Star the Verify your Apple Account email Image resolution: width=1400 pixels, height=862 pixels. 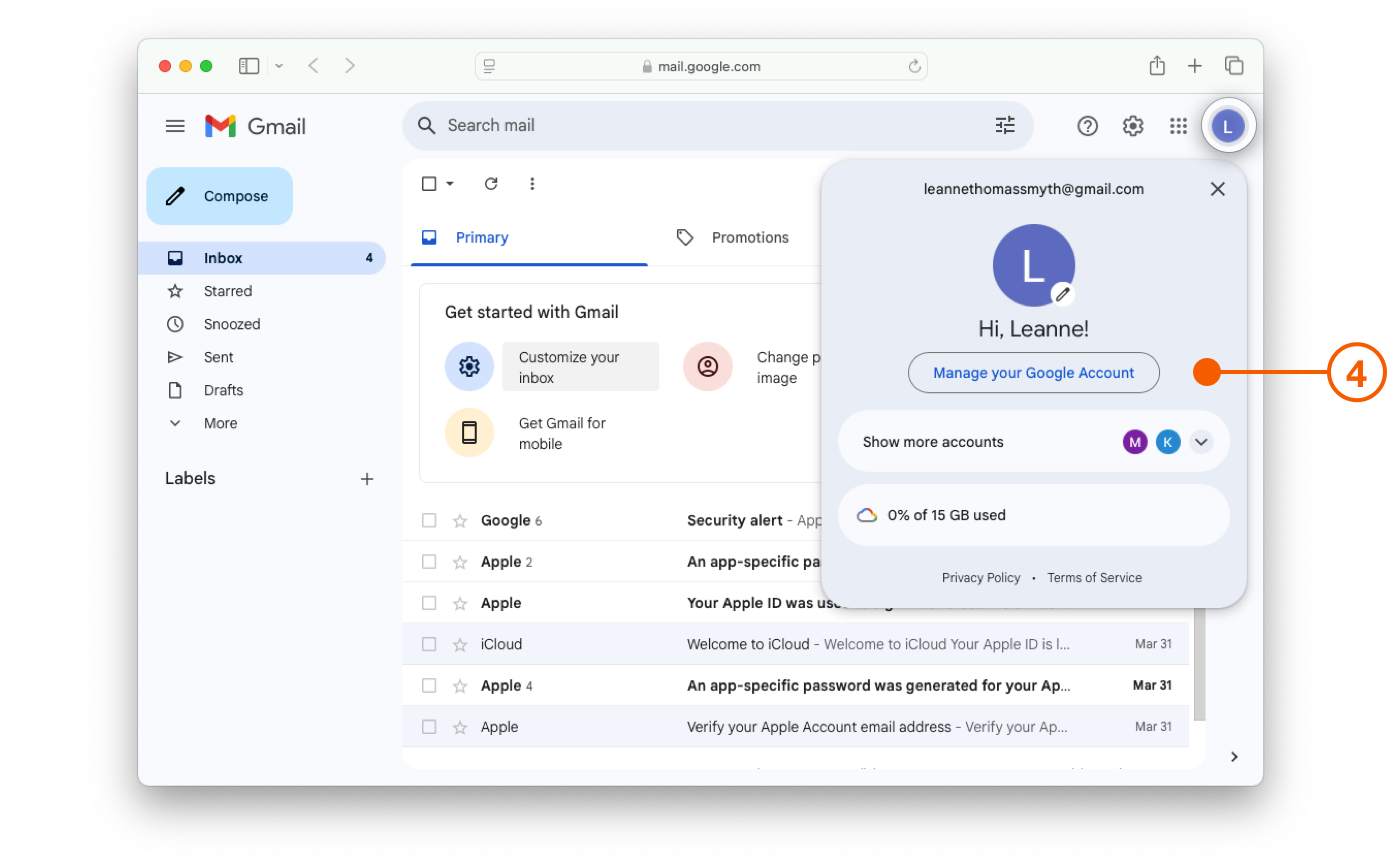(460, 728)
